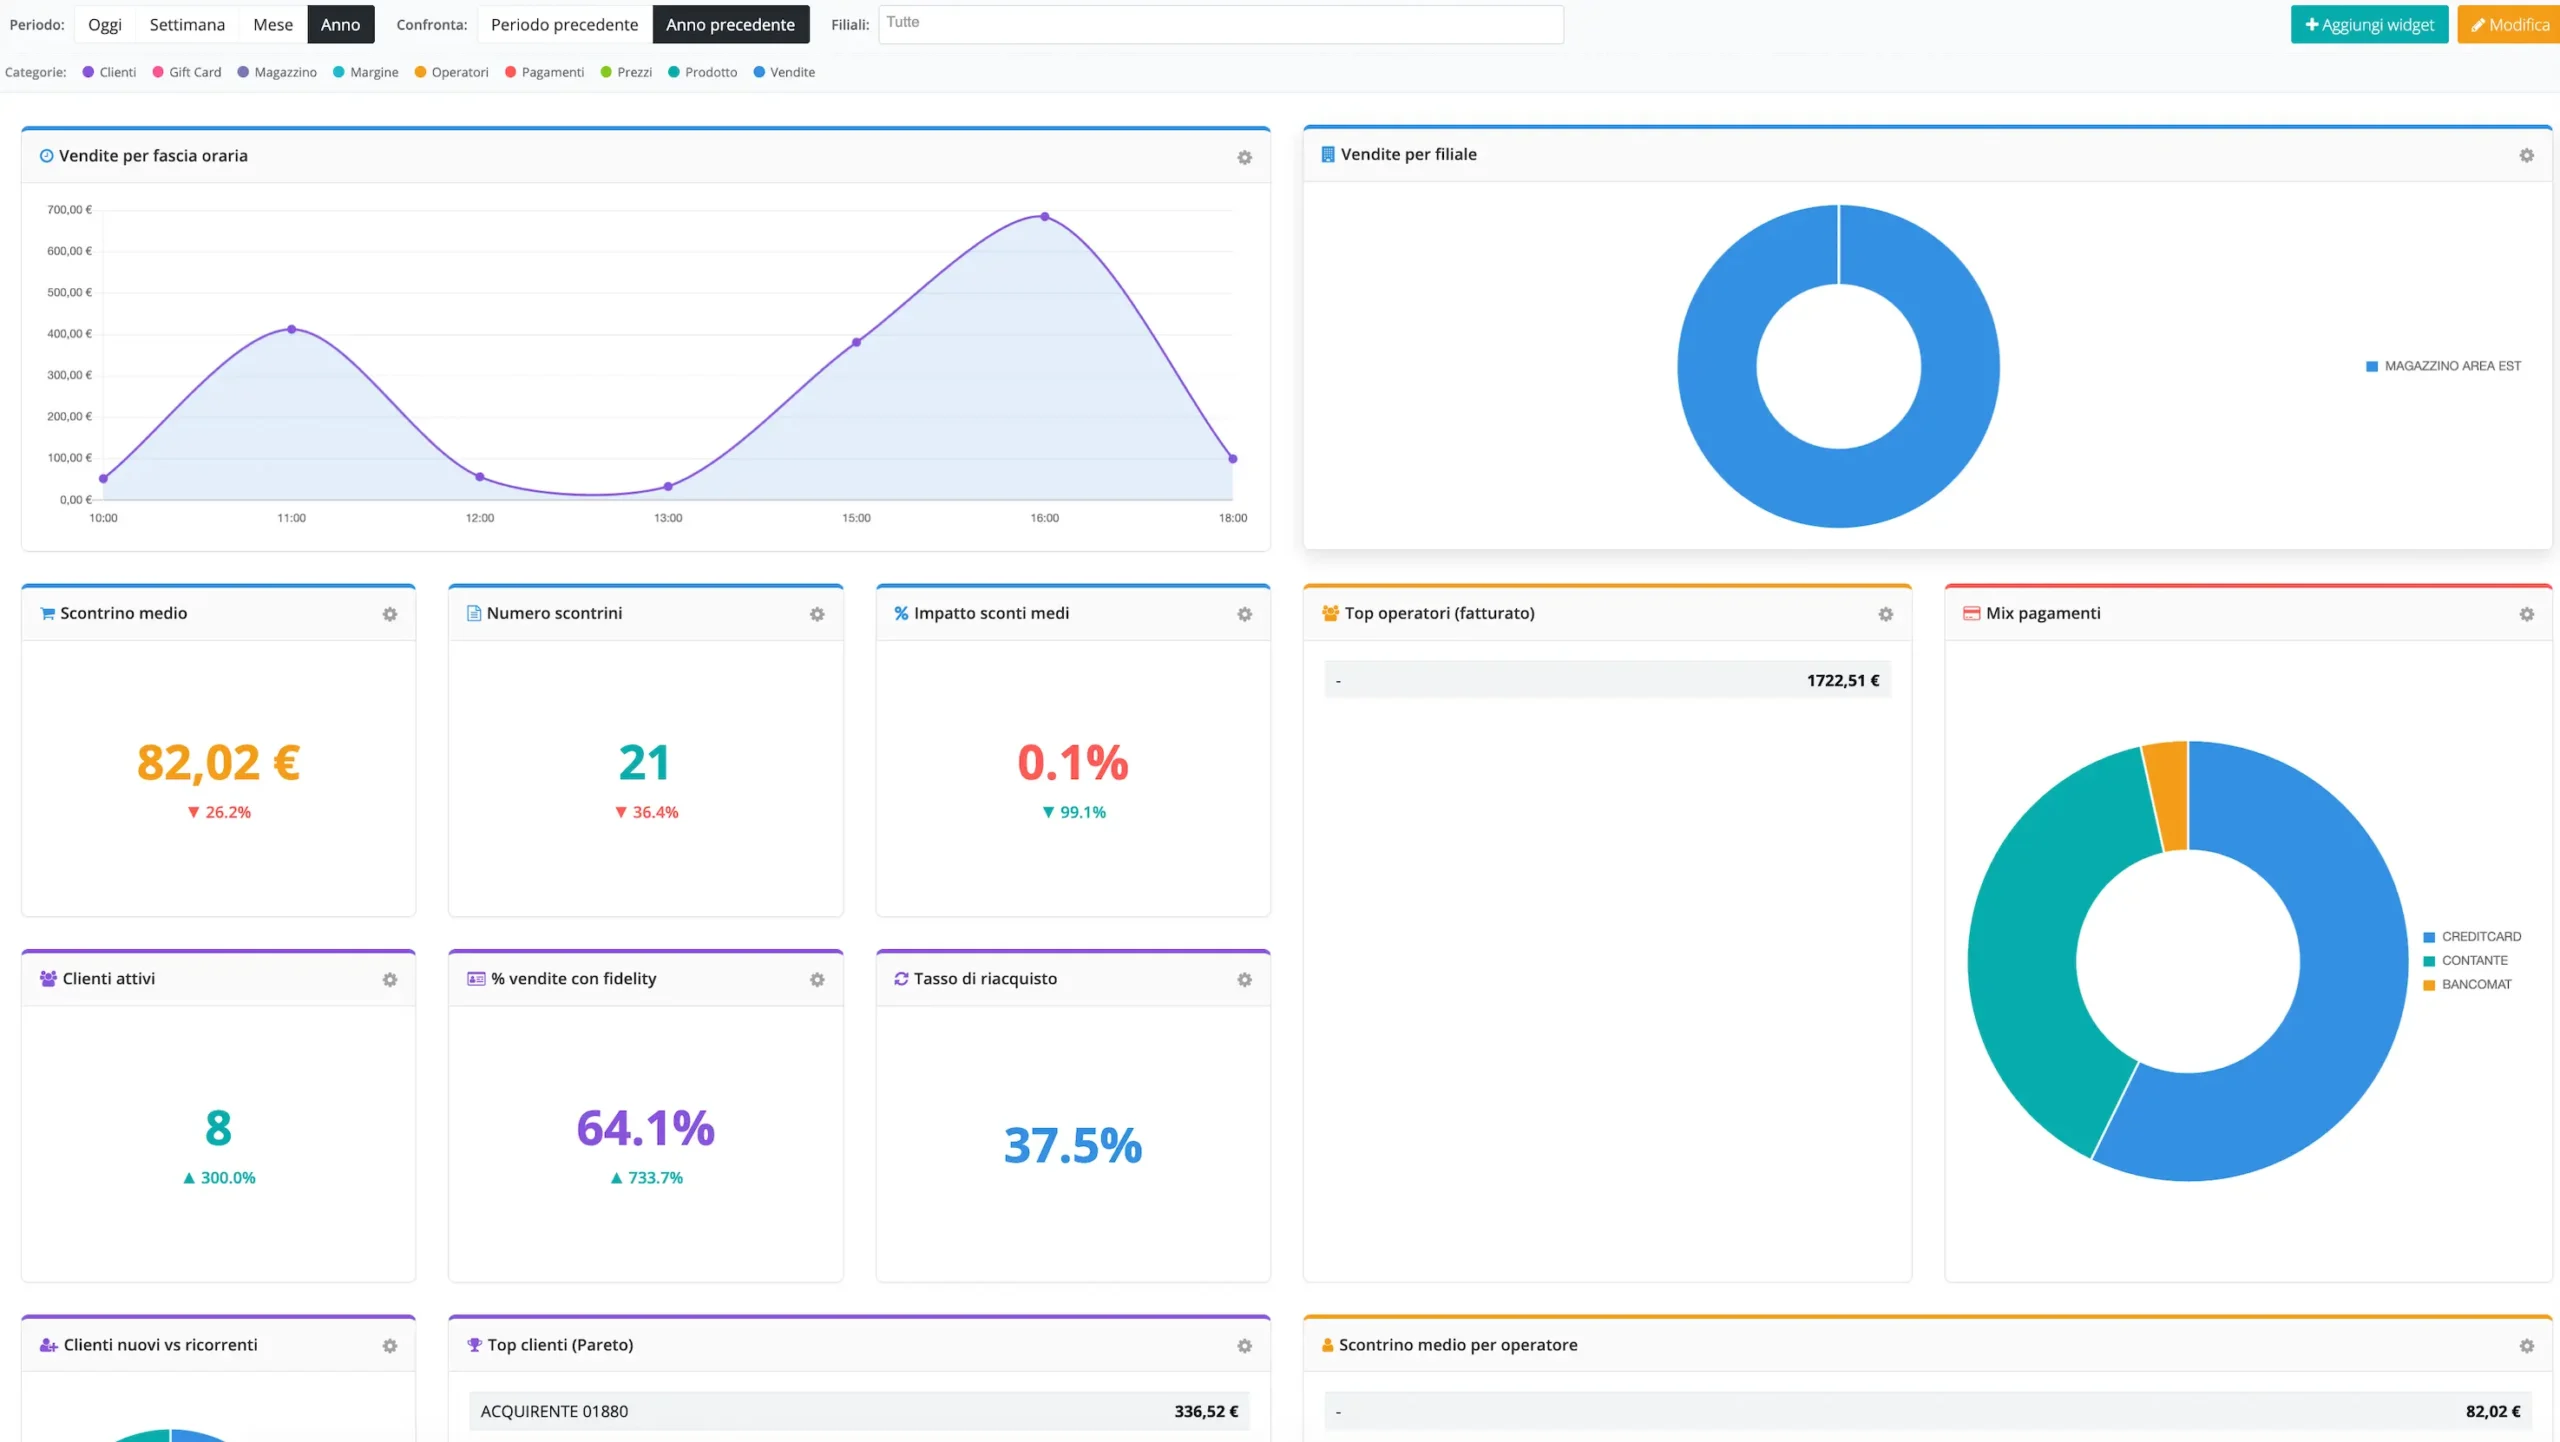Viewport: 2560px width, 1442px height.
Task: Toggle the Gift Card category filter
Action: pos(187,72)
